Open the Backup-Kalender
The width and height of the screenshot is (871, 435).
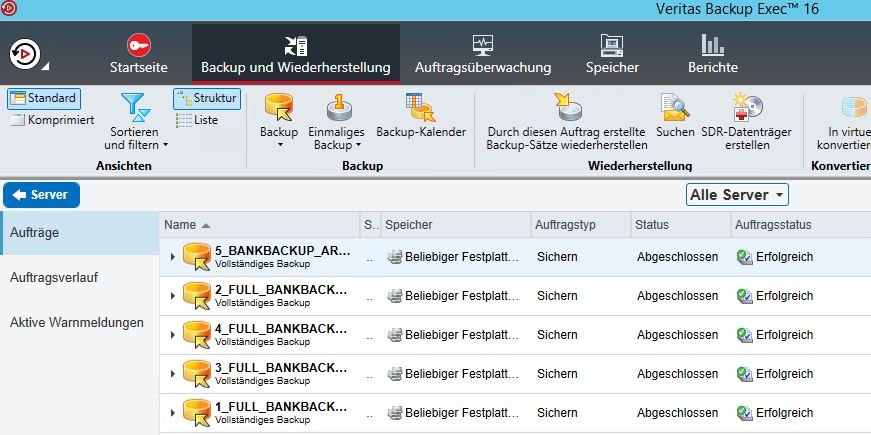coord(421,116)
